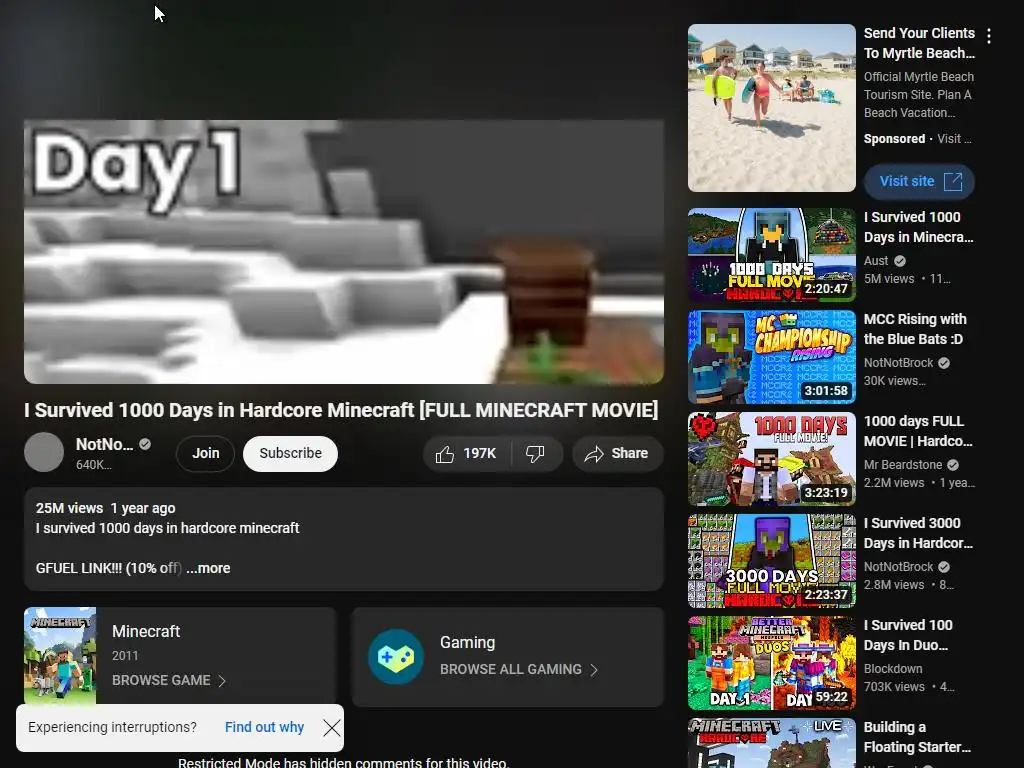Click the verified badge next to channel name

(x=145, y=444)
